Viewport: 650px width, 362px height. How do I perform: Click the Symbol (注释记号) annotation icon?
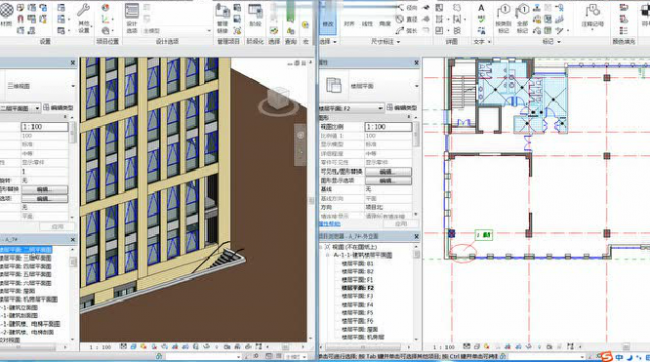point(592,16)
